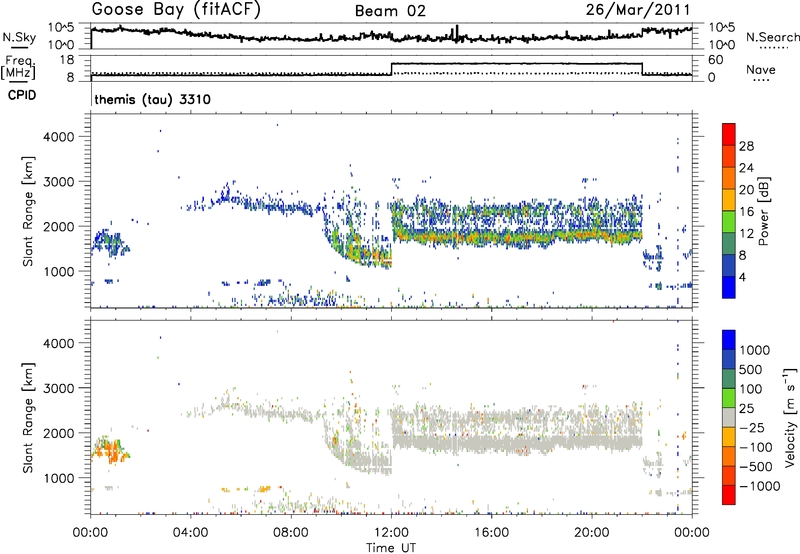Click '3000' on velocity panel range axis
800x554 pixels.
tap(59, 388)
